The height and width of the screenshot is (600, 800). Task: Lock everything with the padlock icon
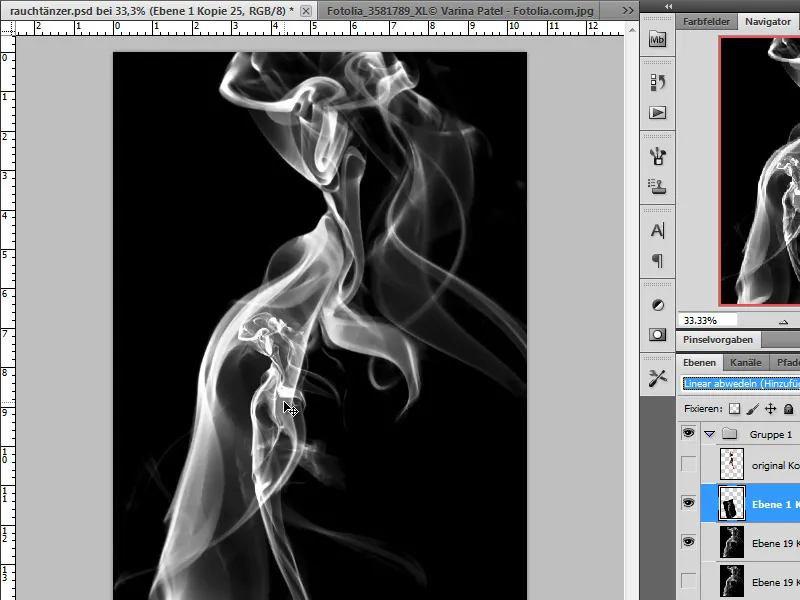(788, 409)
